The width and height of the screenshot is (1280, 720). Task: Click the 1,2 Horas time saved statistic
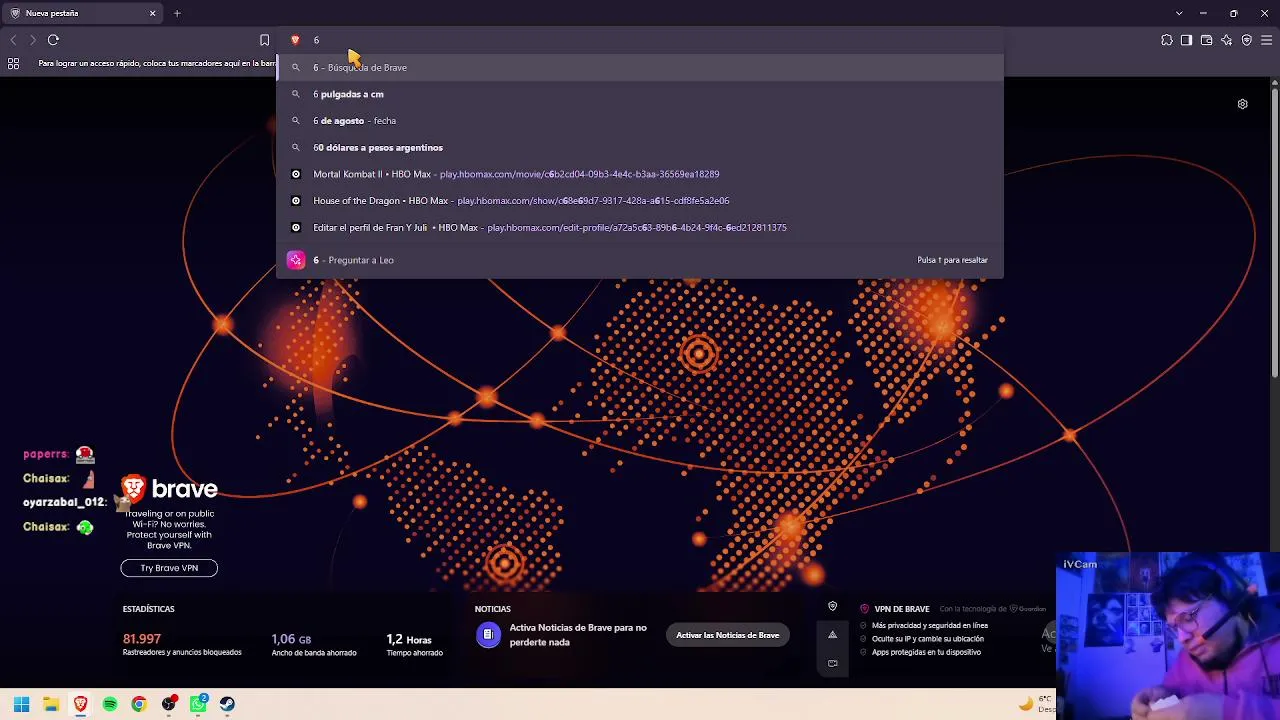click(x=409, y=639)
